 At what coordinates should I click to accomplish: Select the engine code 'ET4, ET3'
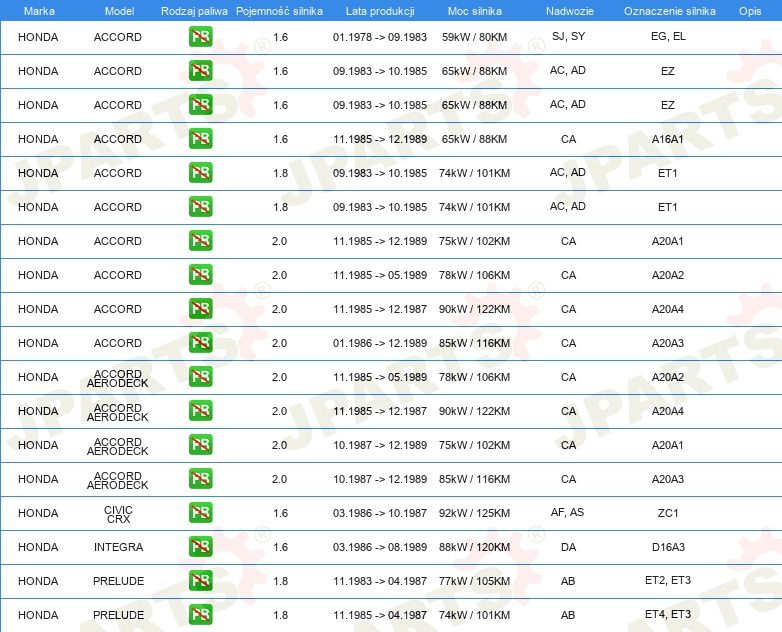(668, 614)
